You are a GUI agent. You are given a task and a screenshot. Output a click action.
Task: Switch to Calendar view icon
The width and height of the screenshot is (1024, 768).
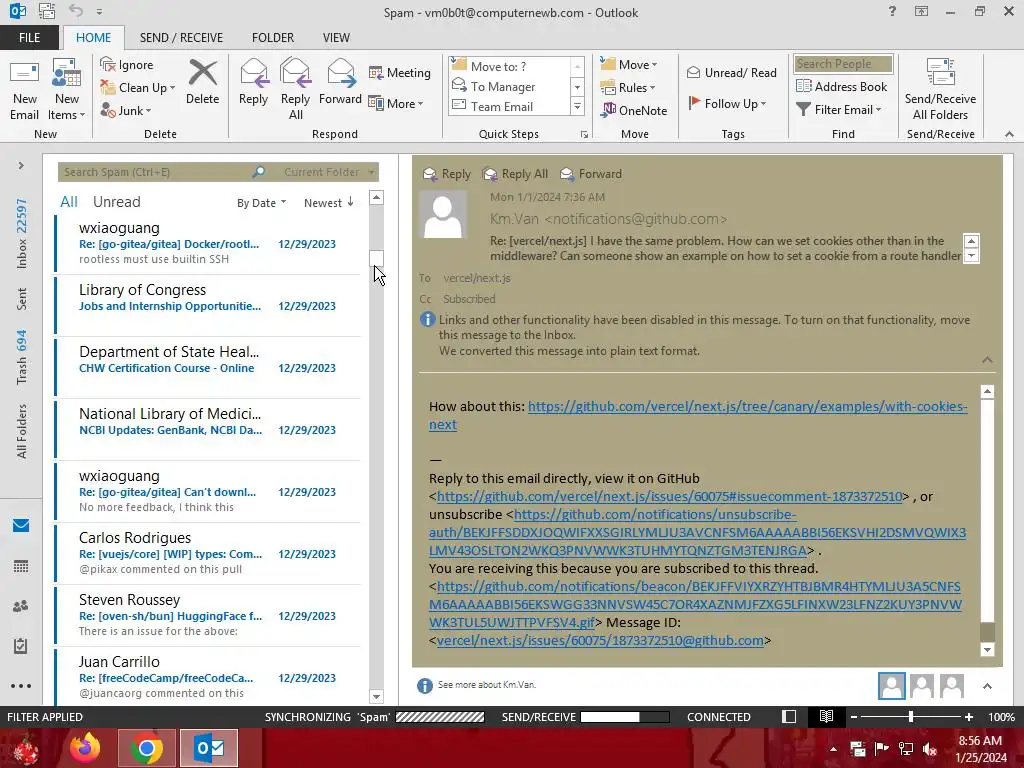pyautogui.click(x=21, y=566)
